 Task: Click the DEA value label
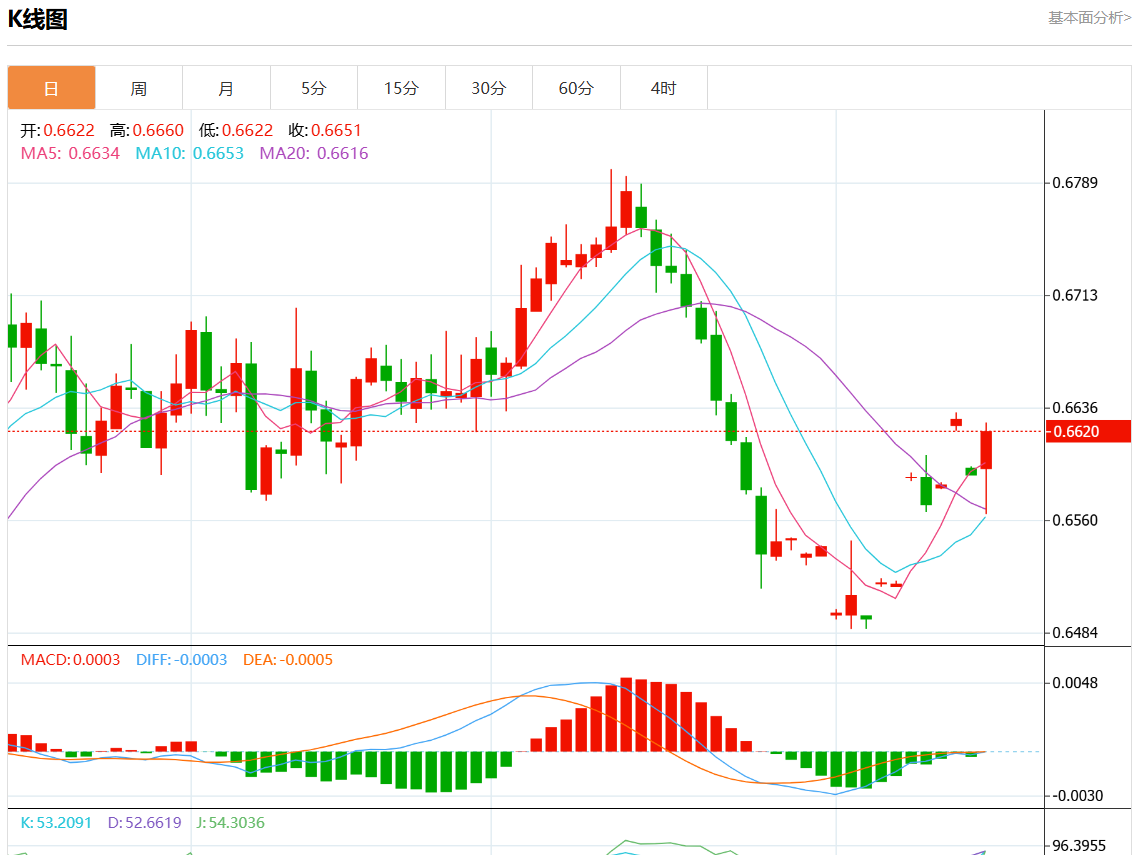pos(288,660)
